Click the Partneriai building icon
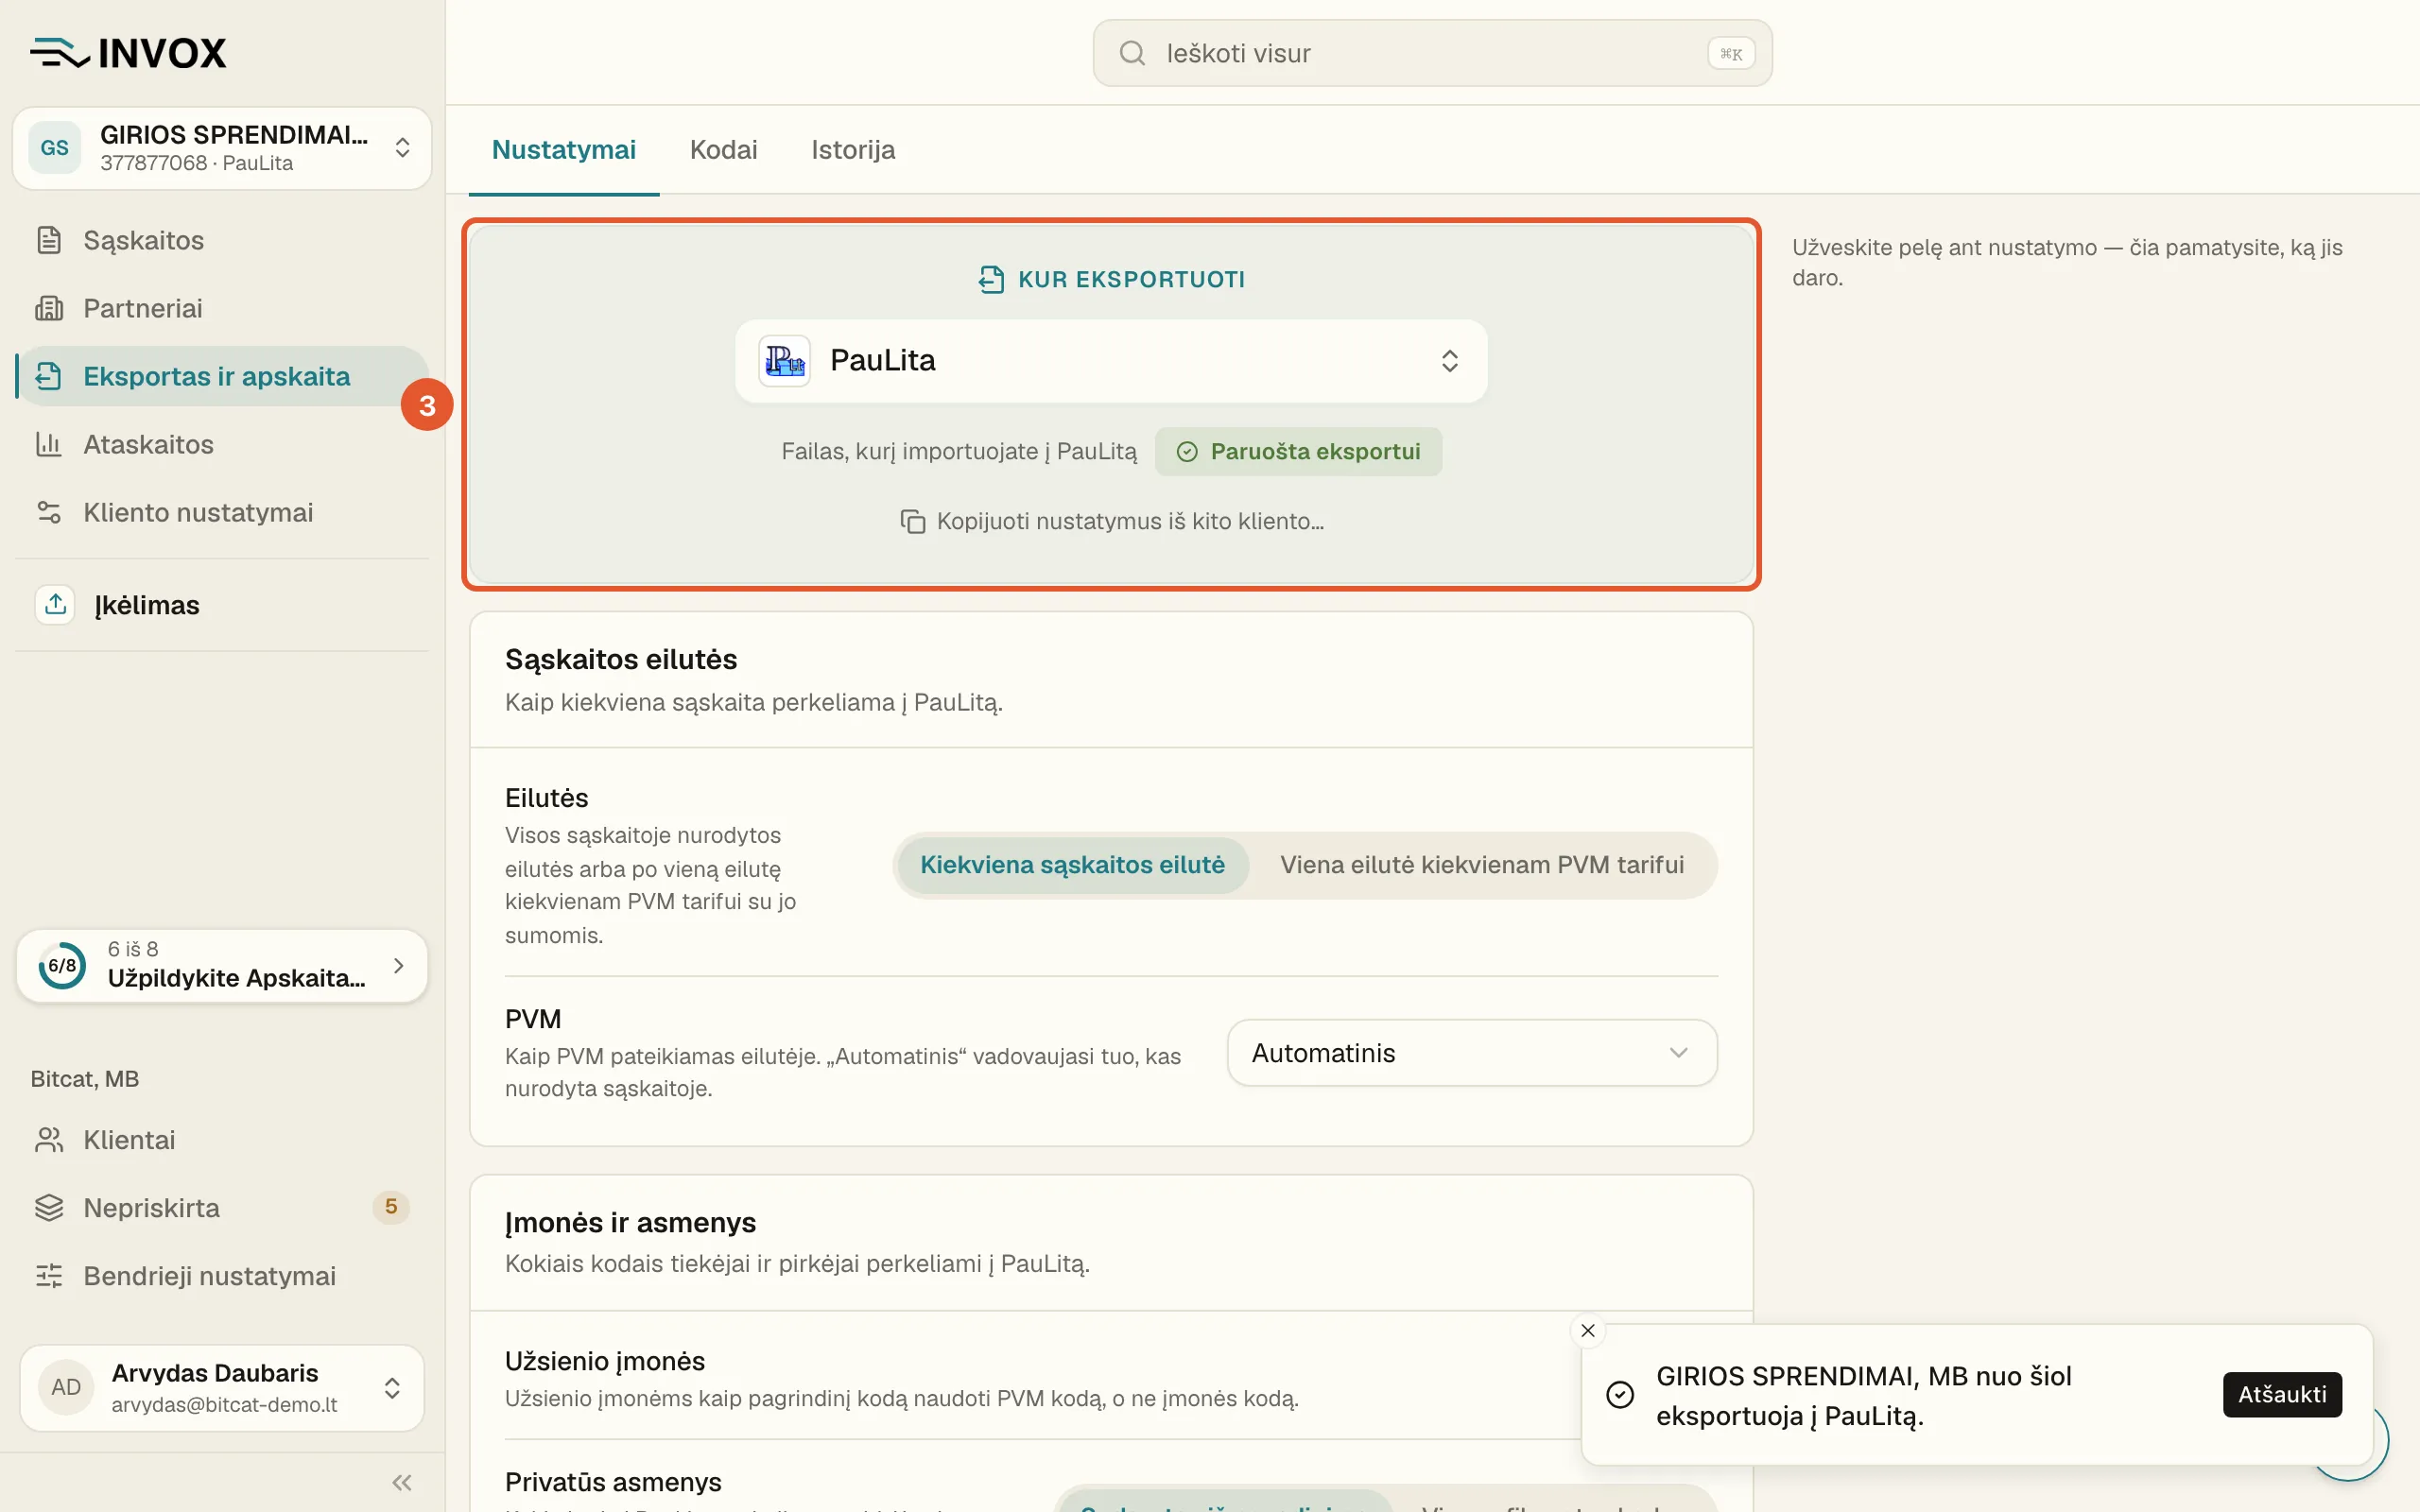 [x=49, y=308]
